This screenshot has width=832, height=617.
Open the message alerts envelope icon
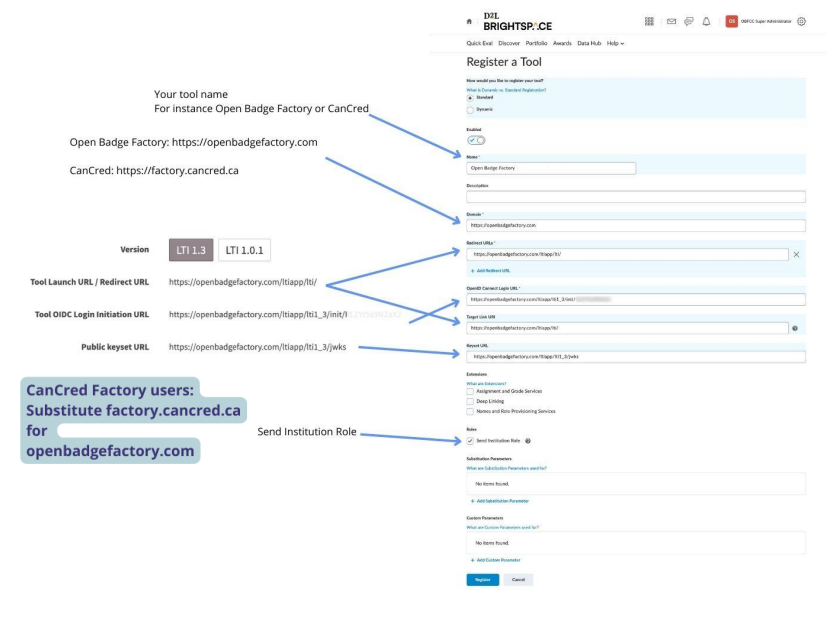click(x=671, y=21)
